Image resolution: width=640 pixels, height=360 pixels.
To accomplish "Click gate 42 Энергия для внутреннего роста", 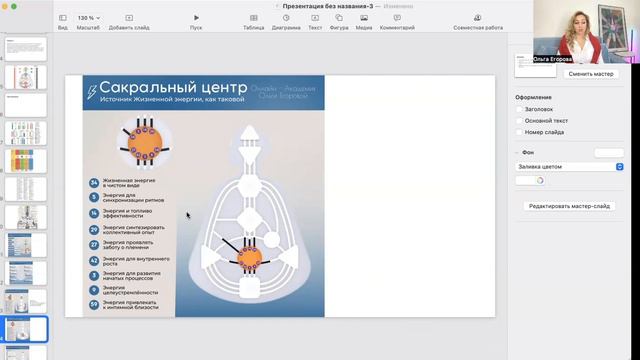I will point(136,261).
